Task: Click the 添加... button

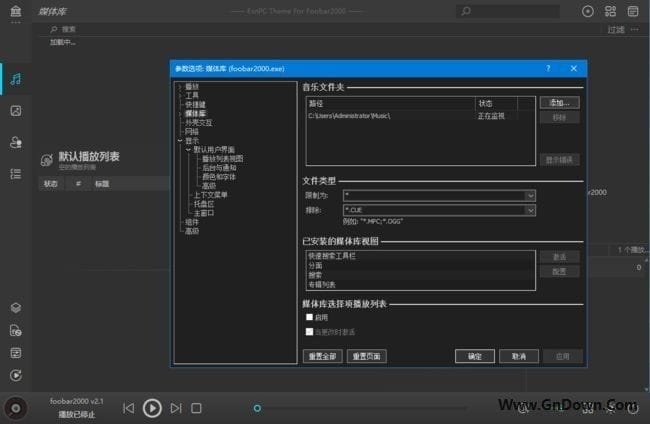Action: [559, 103]
